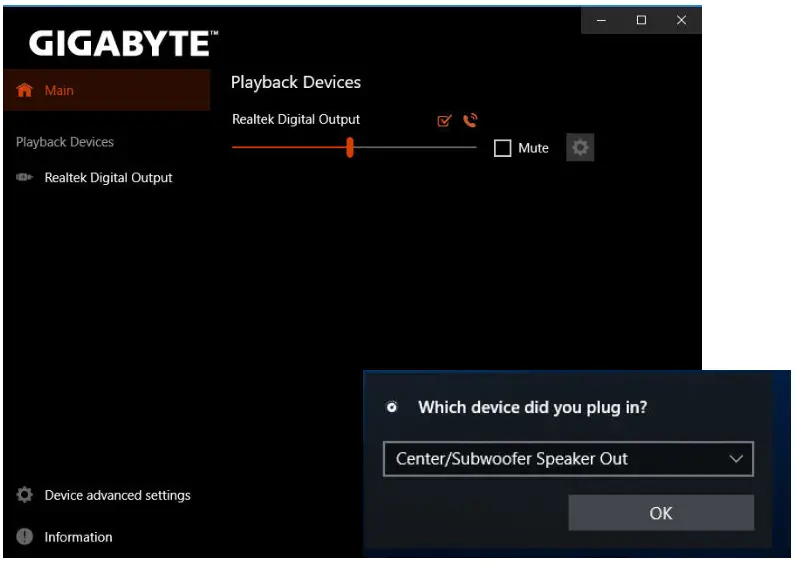Confirm with the OK button
The image size is (800, 565).
tap(661, 513)
